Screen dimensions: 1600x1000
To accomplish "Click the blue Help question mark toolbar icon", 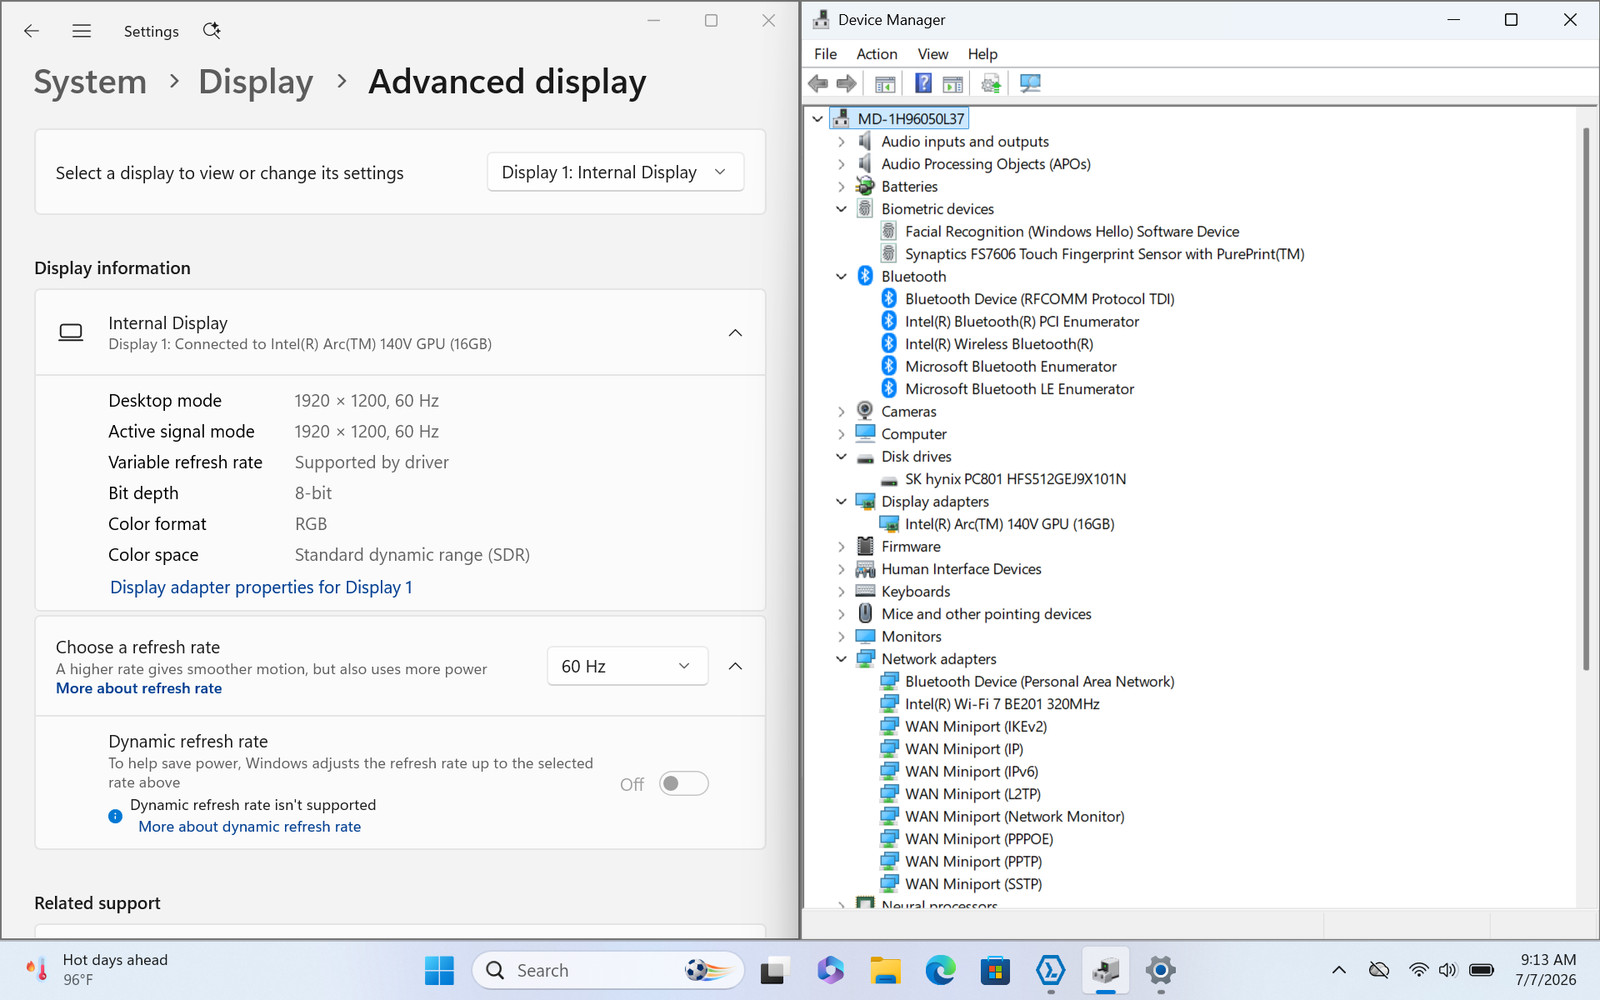I will click(923, 84).
